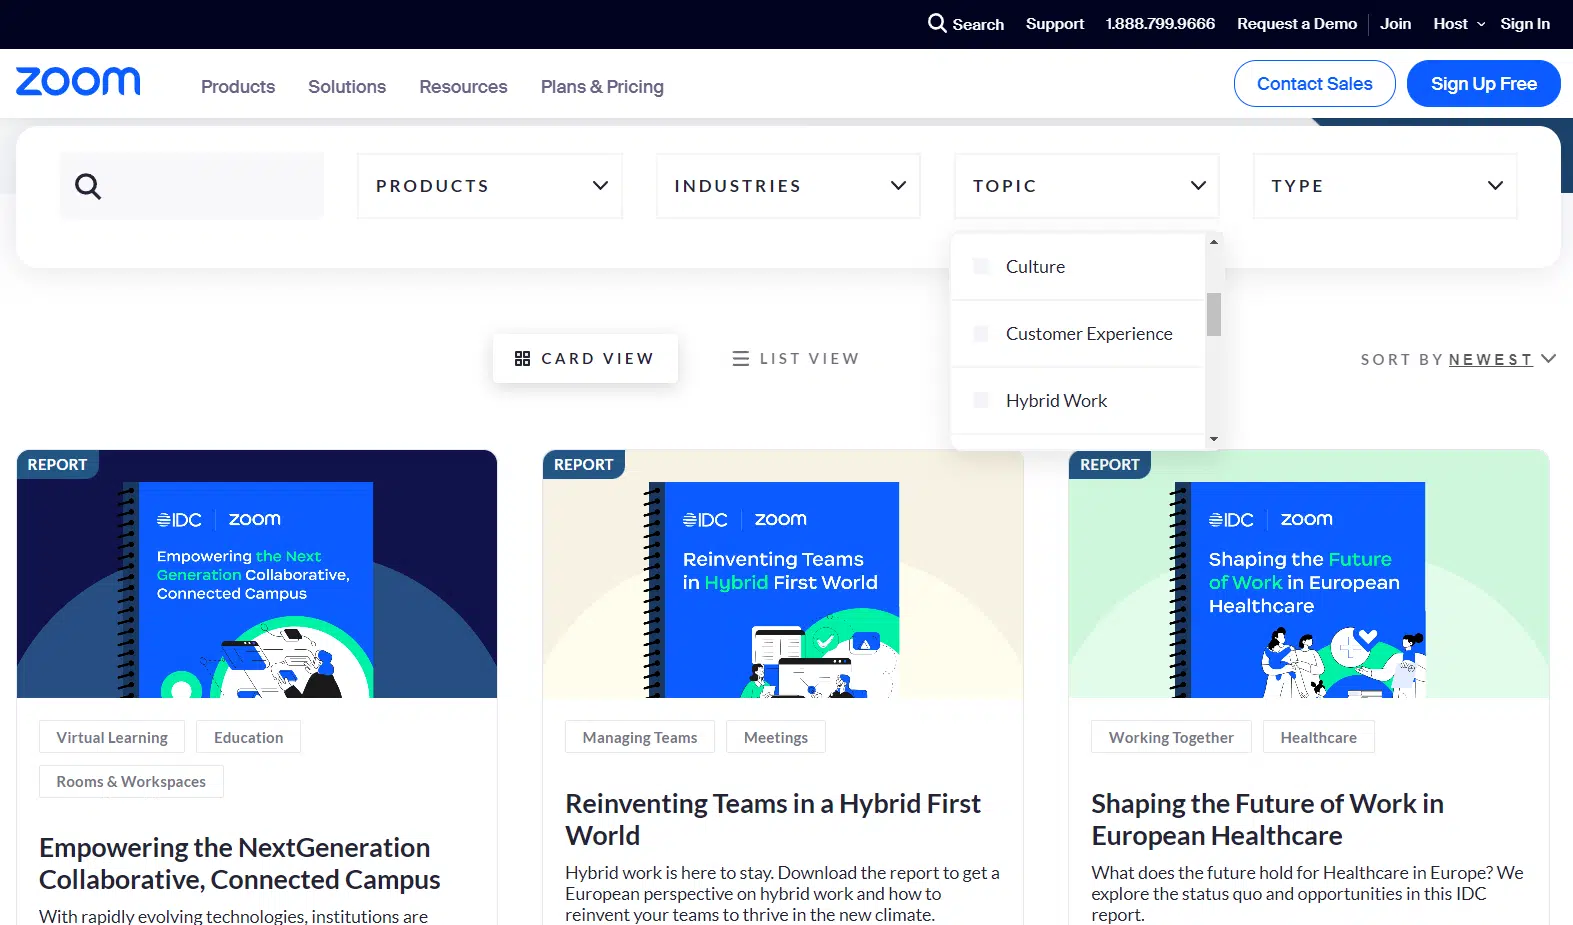Click the Join link
The height and width of the screenshot is (925, 1573).
(x=1396, y=24)
